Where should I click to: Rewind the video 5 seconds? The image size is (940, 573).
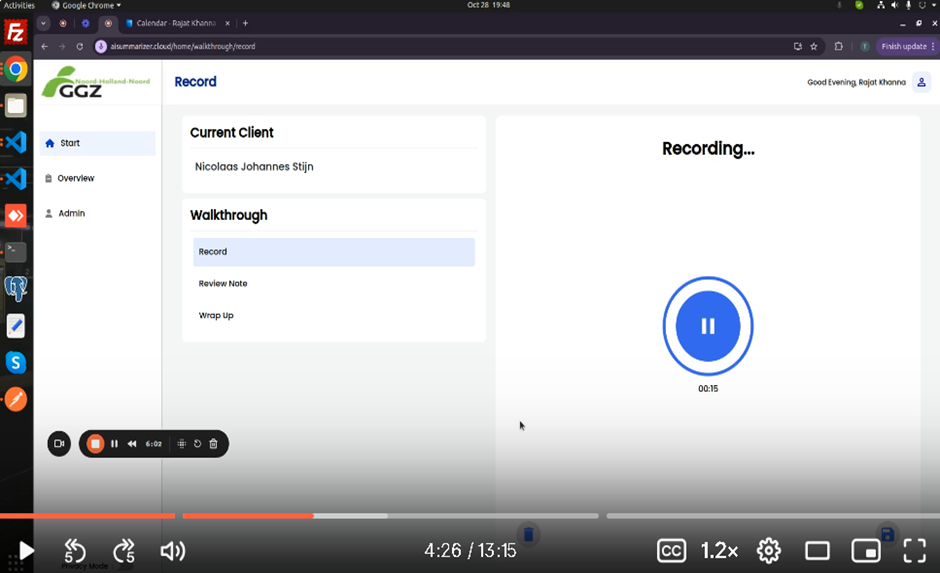(75, 551)
